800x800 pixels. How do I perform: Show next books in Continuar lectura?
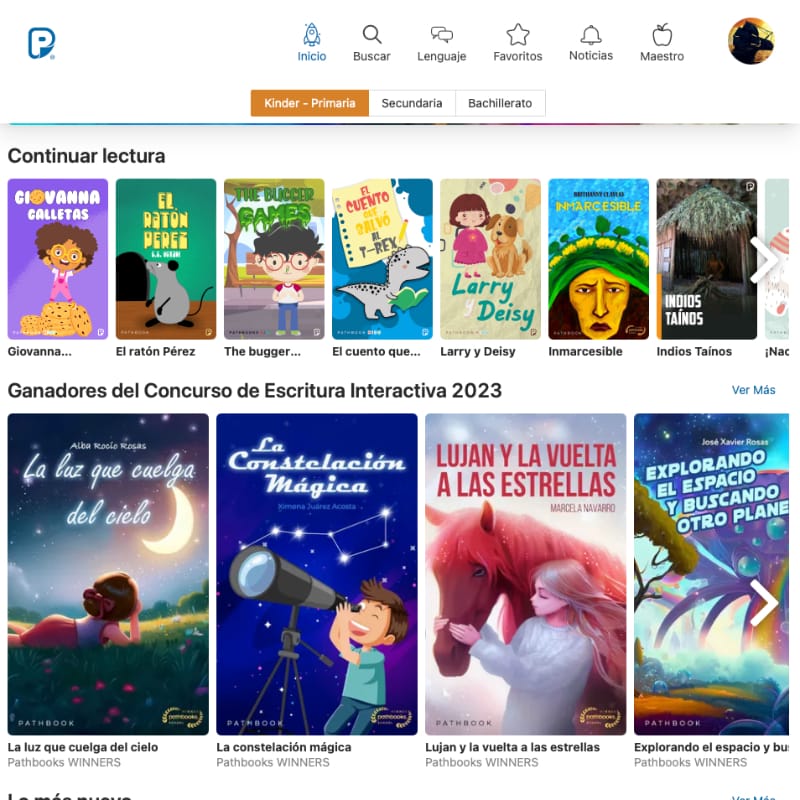click(764, 260)
